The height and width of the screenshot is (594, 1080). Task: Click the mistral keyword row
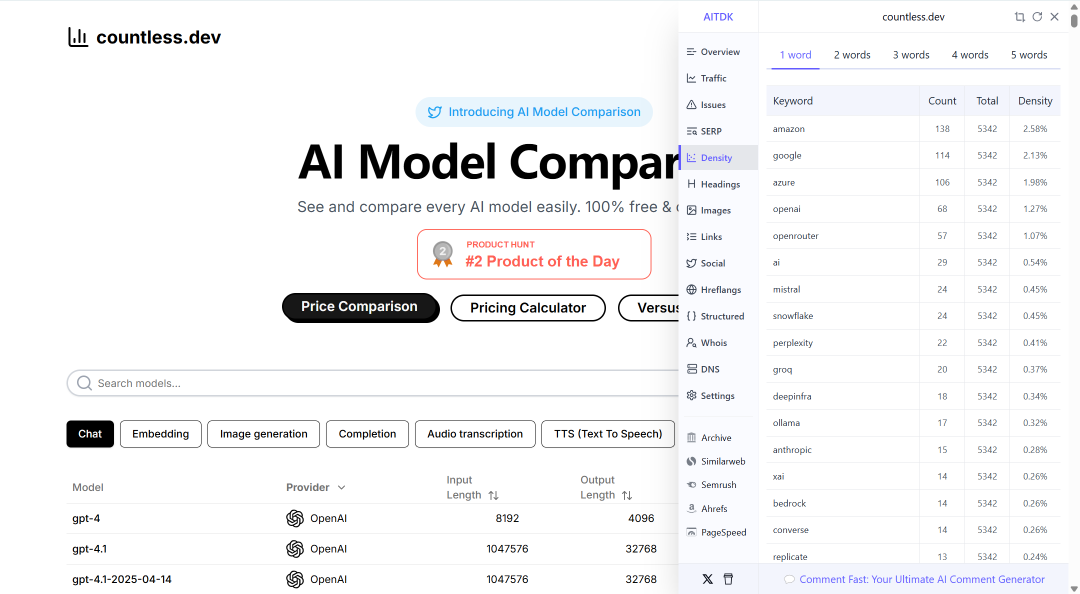click(x=913, y=289)
